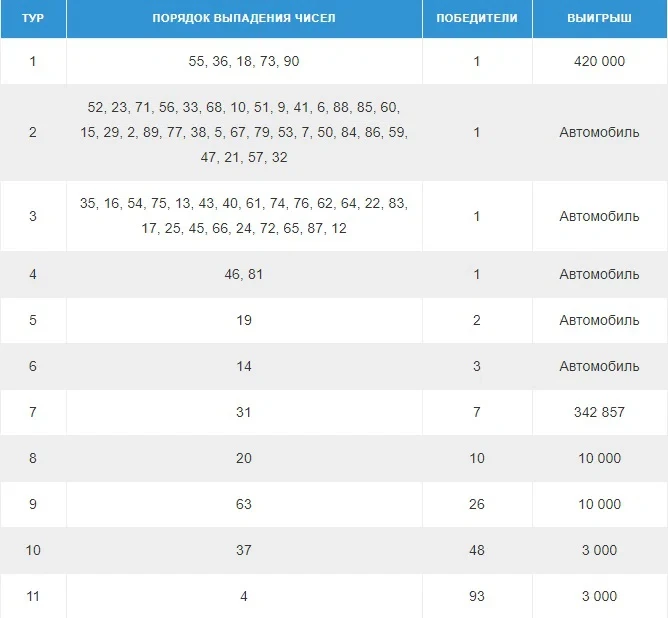The width and height of the screenshot is (668, 618).
Task: Click winners count 26 in round 9
Action: tap(477, 504)
